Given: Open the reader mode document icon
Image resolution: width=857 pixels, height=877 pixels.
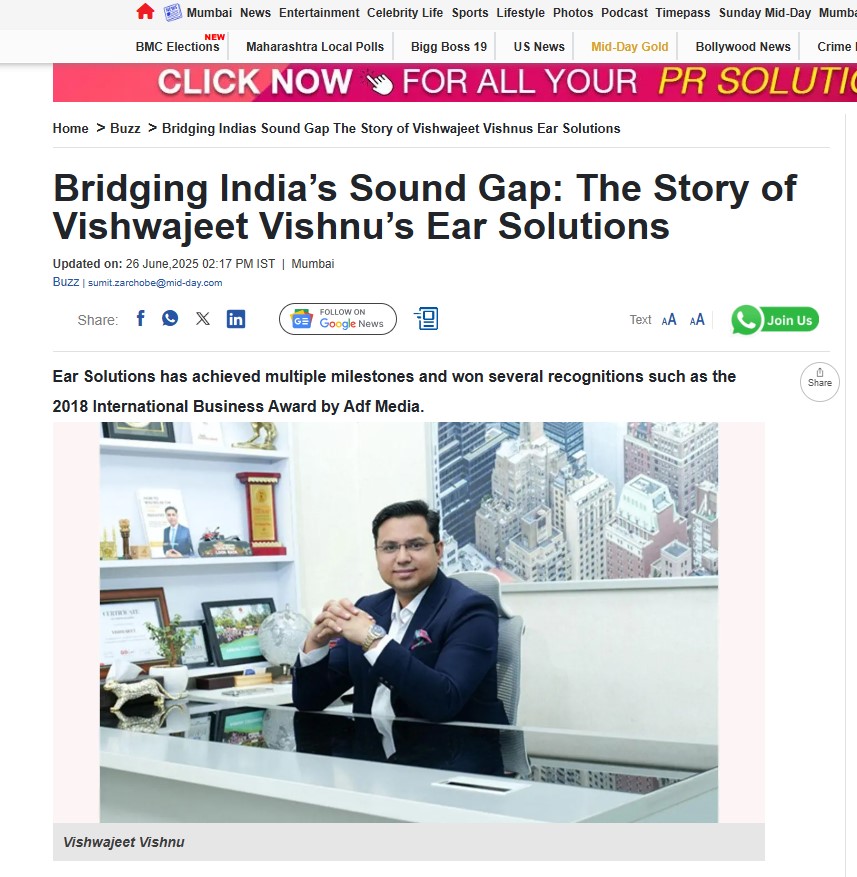Looking at the screenshot, I should pyautogui.click(x=427, y=319).
